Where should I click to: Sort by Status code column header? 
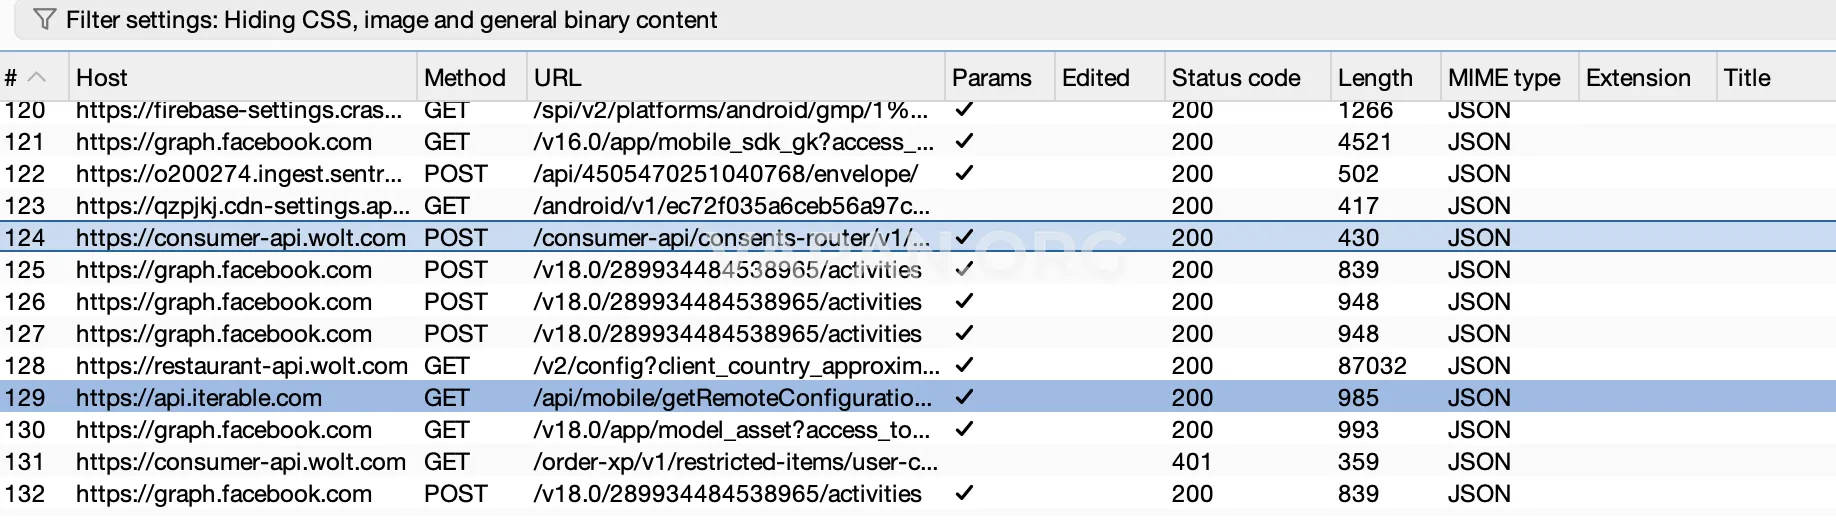tap(1247, 78)
